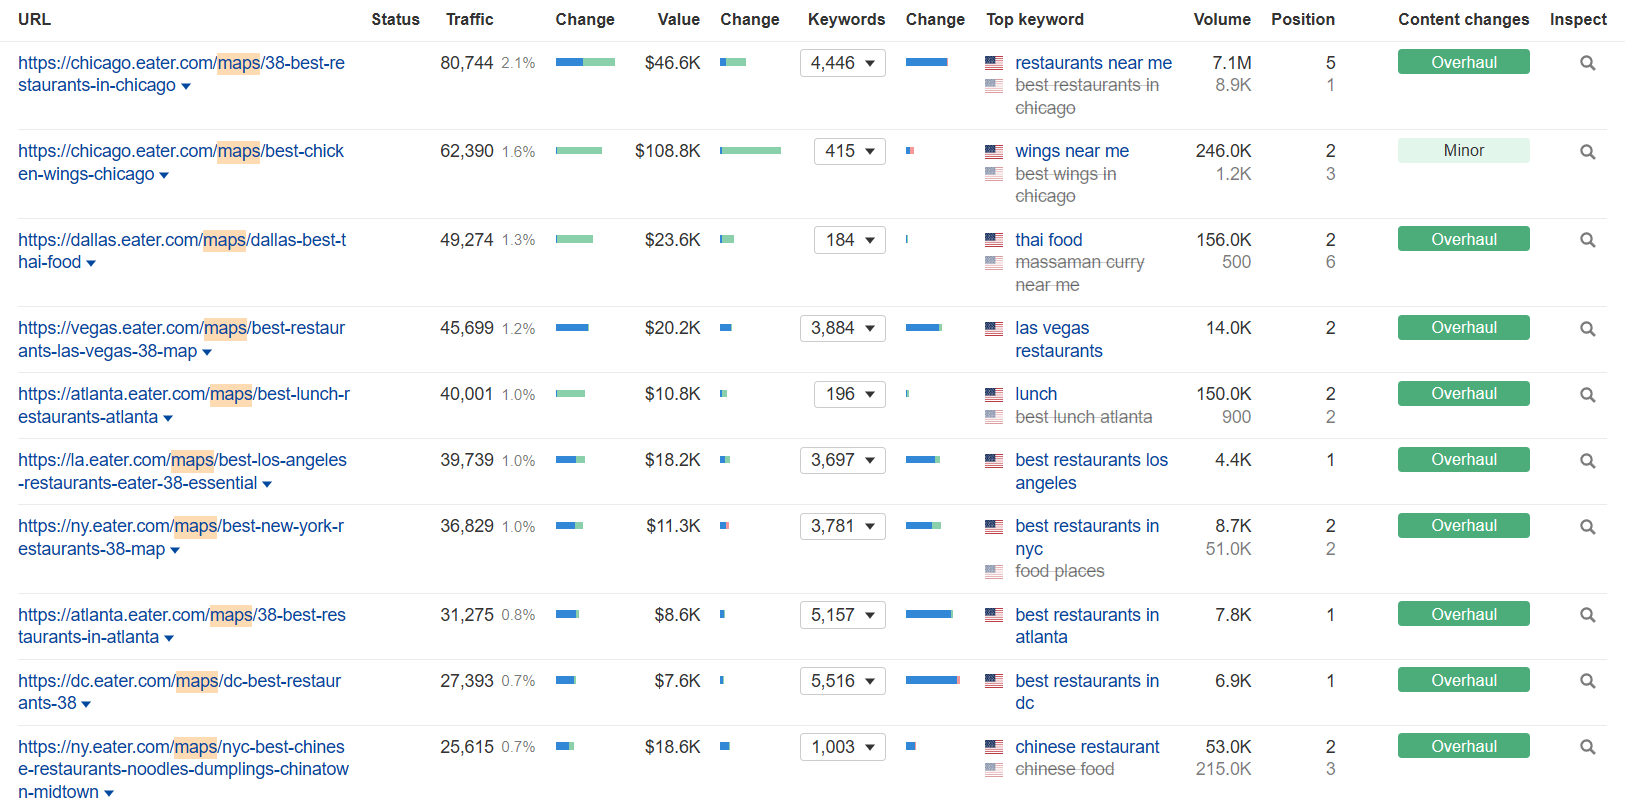Open the 3,697 keywords dropdown
The width and height of the screenshot is (1625, 811).
pyautogui.click(x=843, y=460)
